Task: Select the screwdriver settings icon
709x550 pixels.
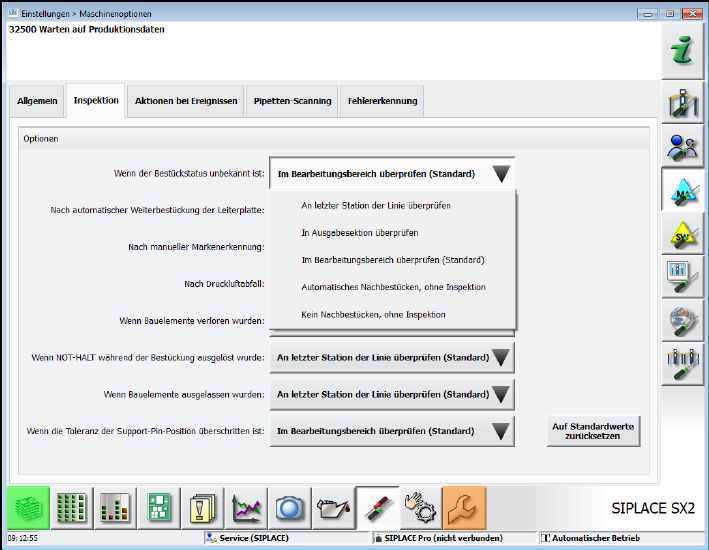Action: 377,508
